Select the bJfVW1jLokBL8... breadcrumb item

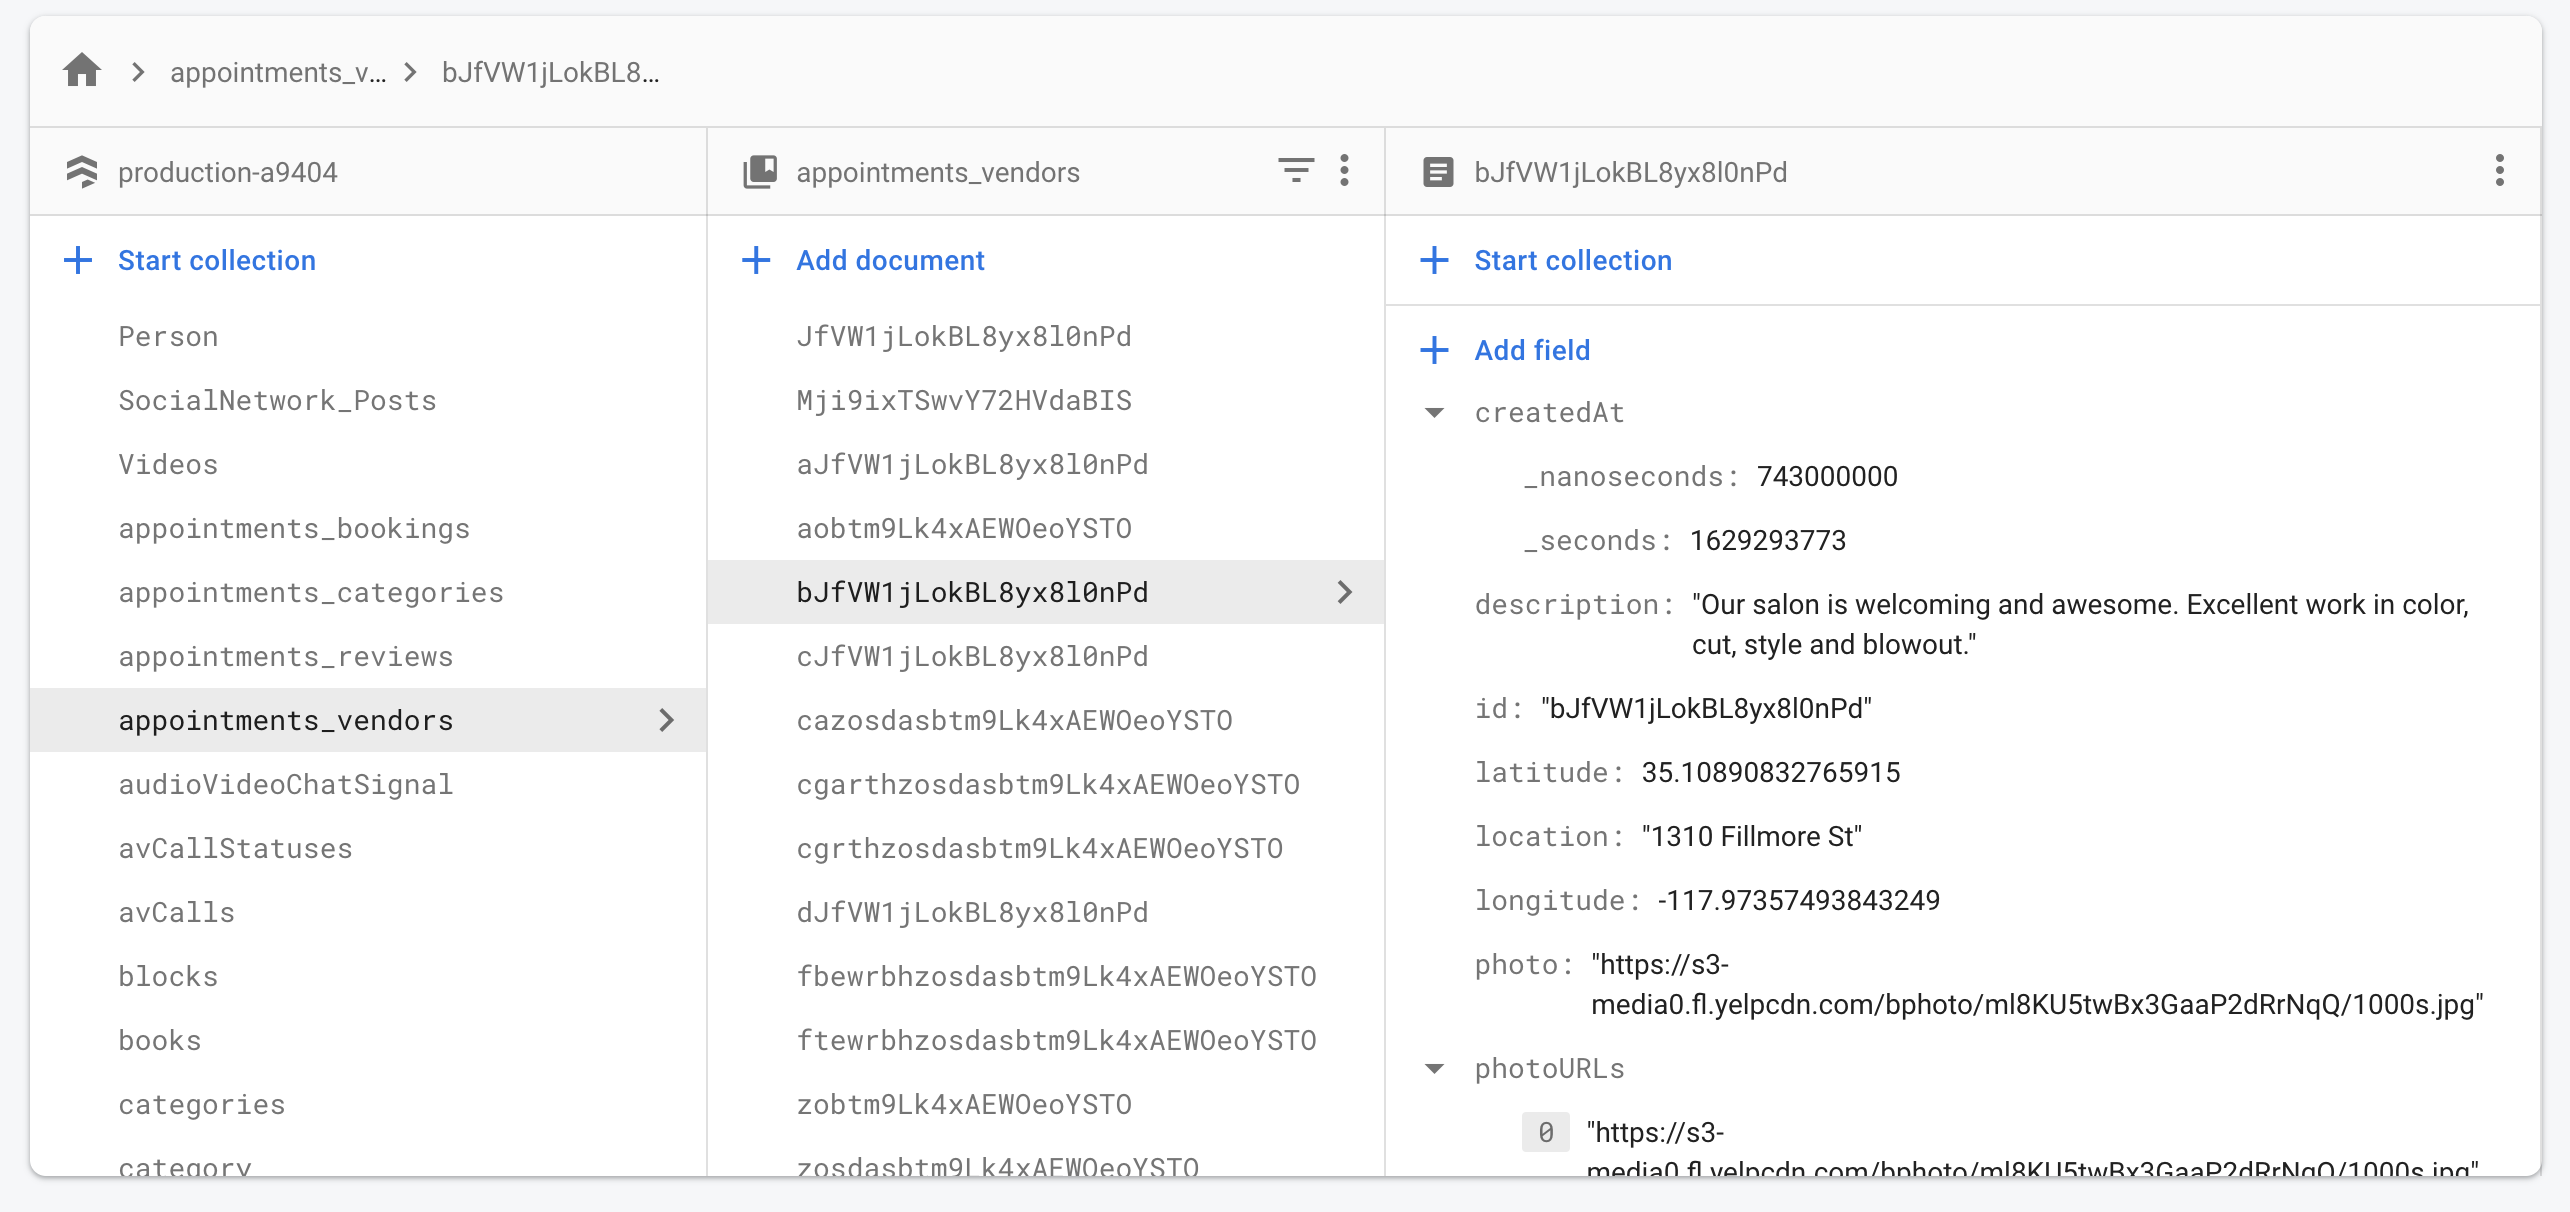point(550,73)
